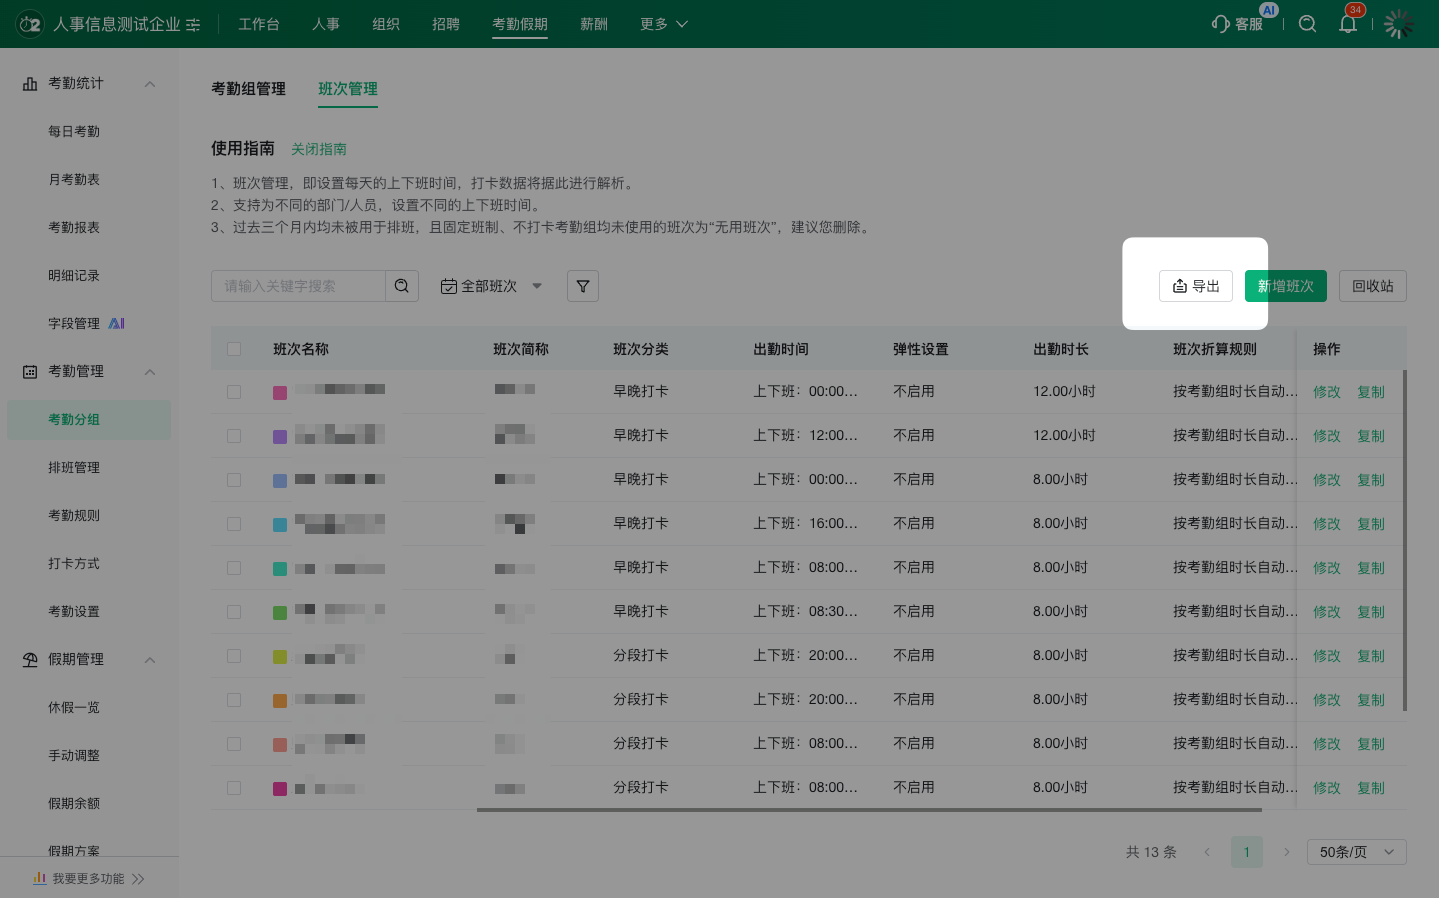Open the 全部班次 dropdown

pyautogui.click(x=491, y=286)
